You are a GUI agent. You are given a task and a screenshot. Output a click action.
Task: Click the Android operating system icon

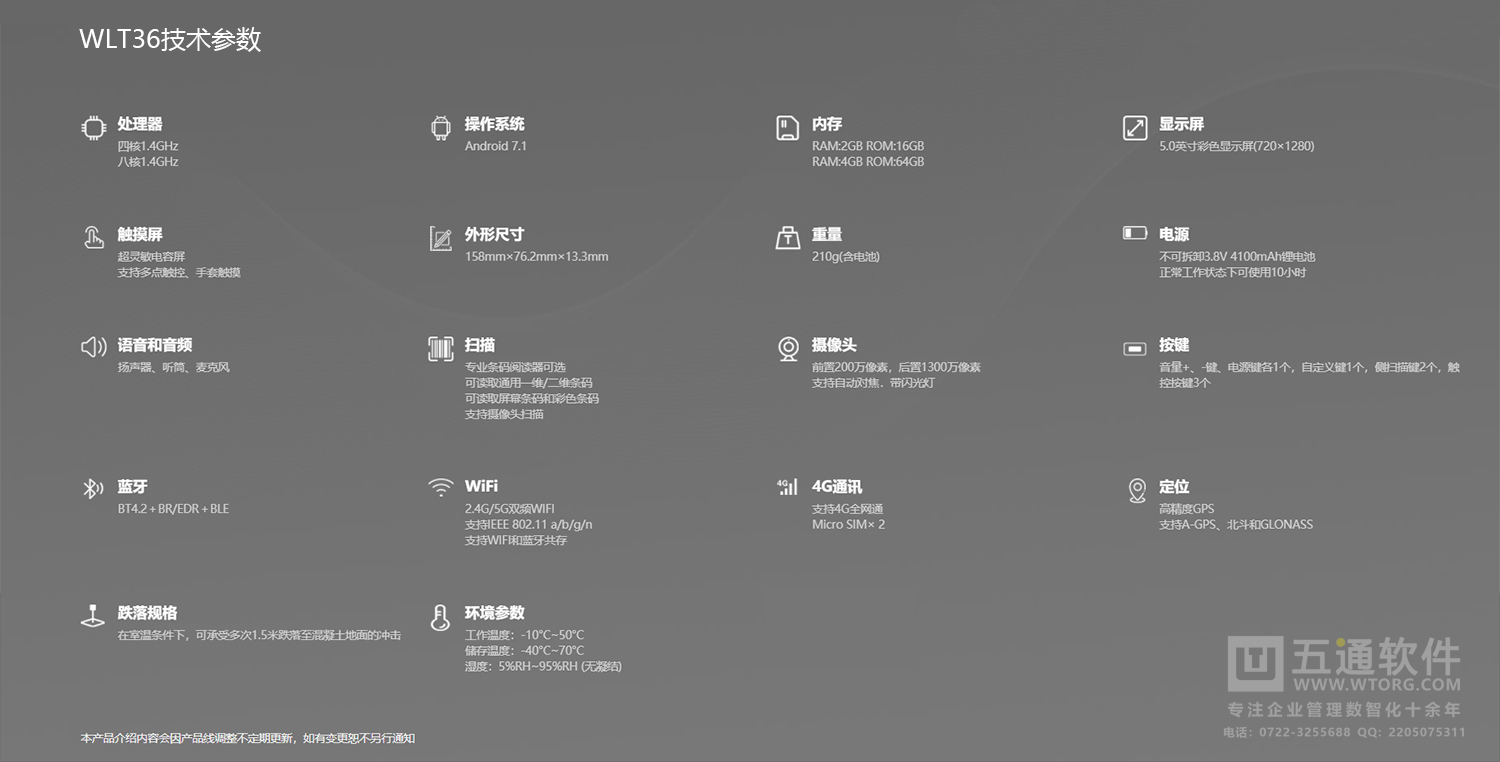440,128
